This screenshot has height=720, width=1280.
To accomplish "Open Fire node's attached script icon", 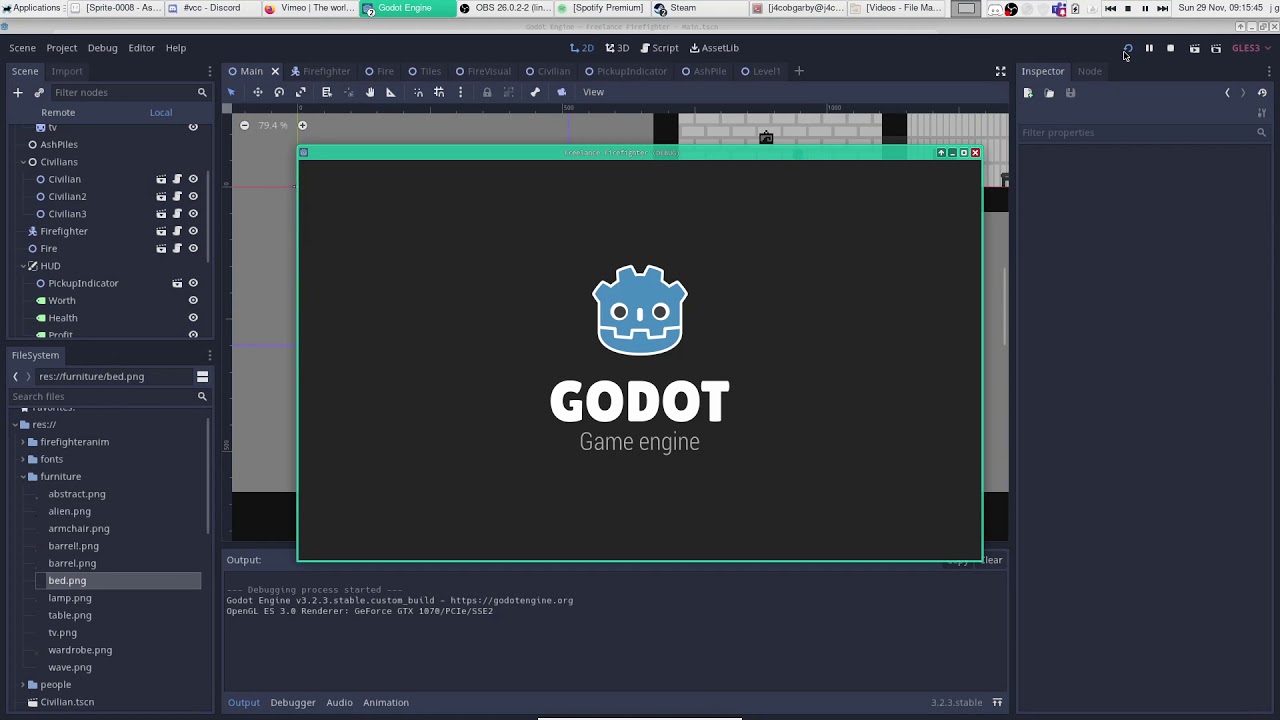I will tap(177, 248).
